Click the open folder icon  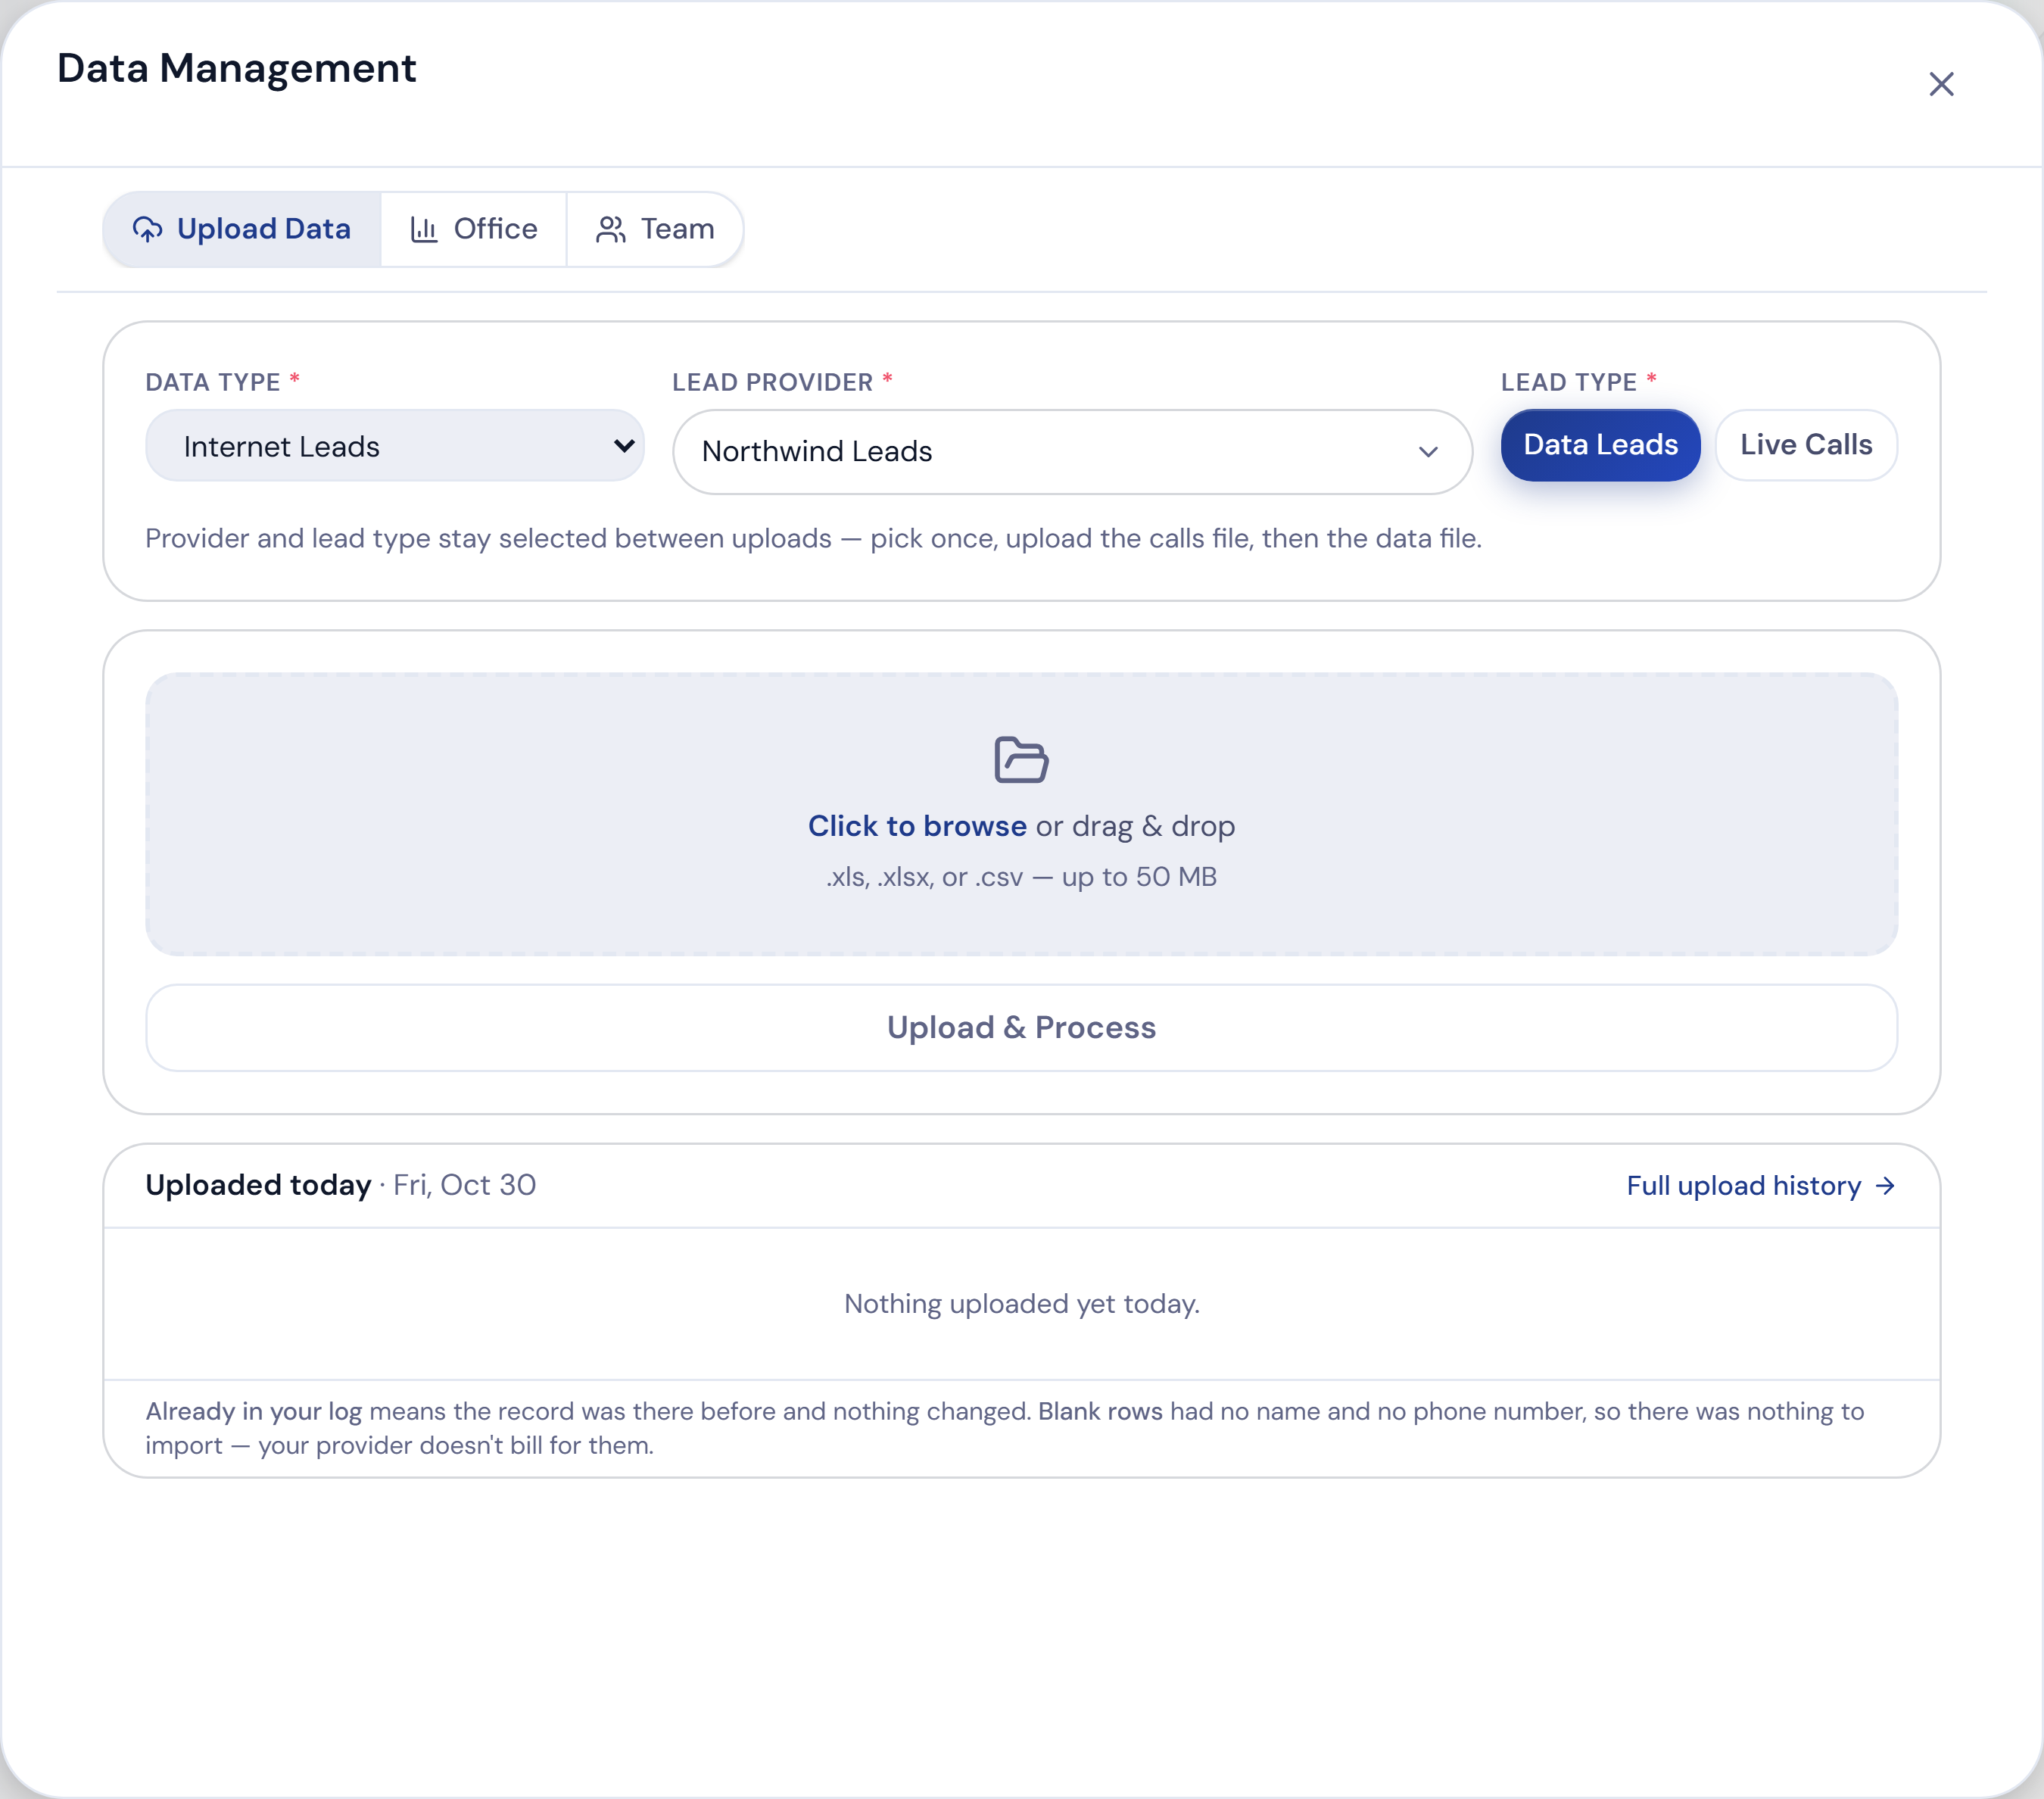[1021, 759]
